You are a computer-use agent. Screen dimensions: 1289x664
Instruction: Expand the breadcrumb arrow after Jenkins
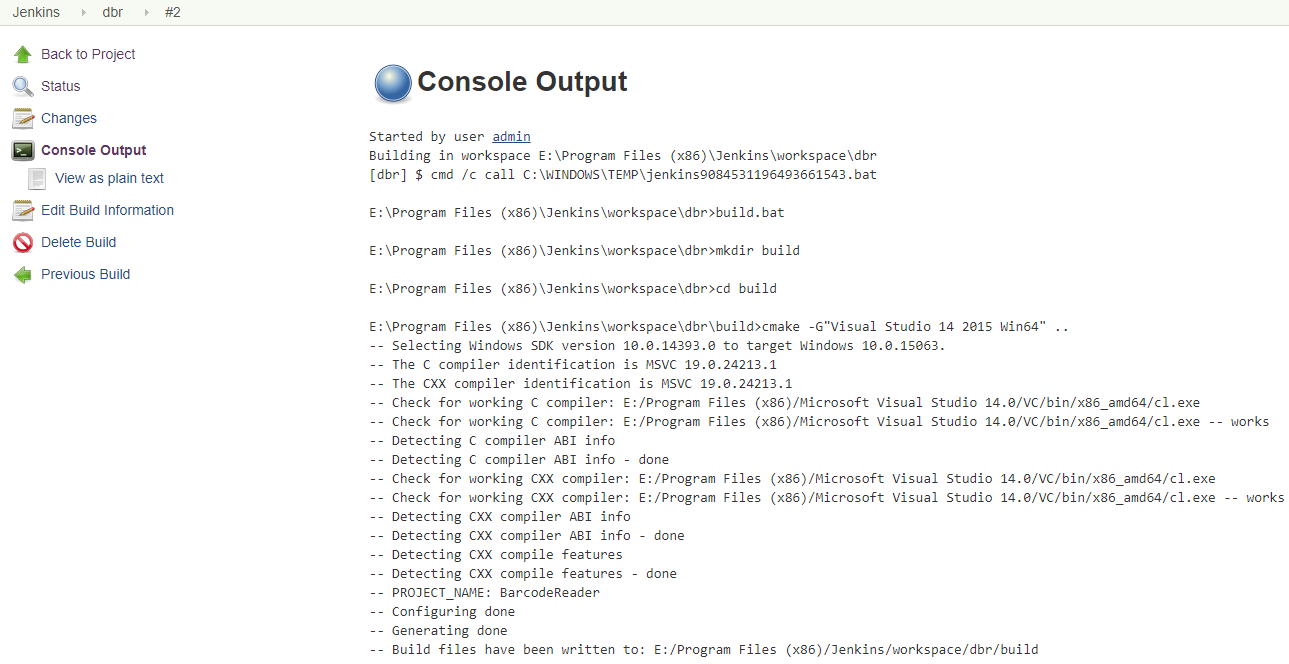tap(84, 13)
